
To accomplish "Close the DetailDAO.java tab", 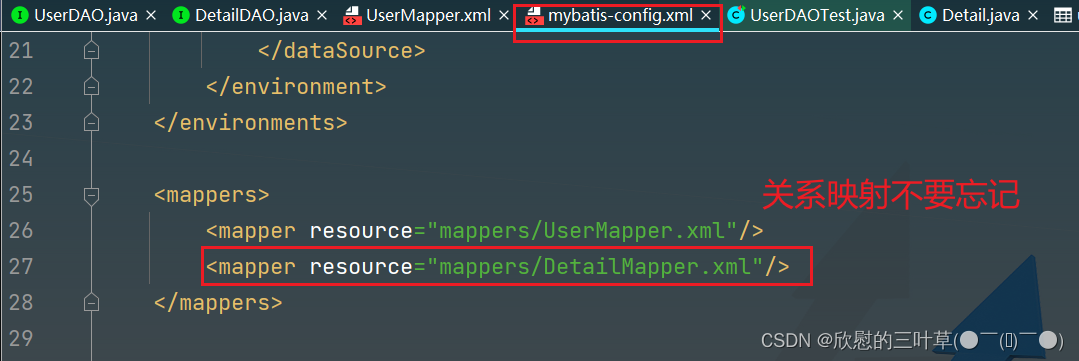I will coord(323,15).
